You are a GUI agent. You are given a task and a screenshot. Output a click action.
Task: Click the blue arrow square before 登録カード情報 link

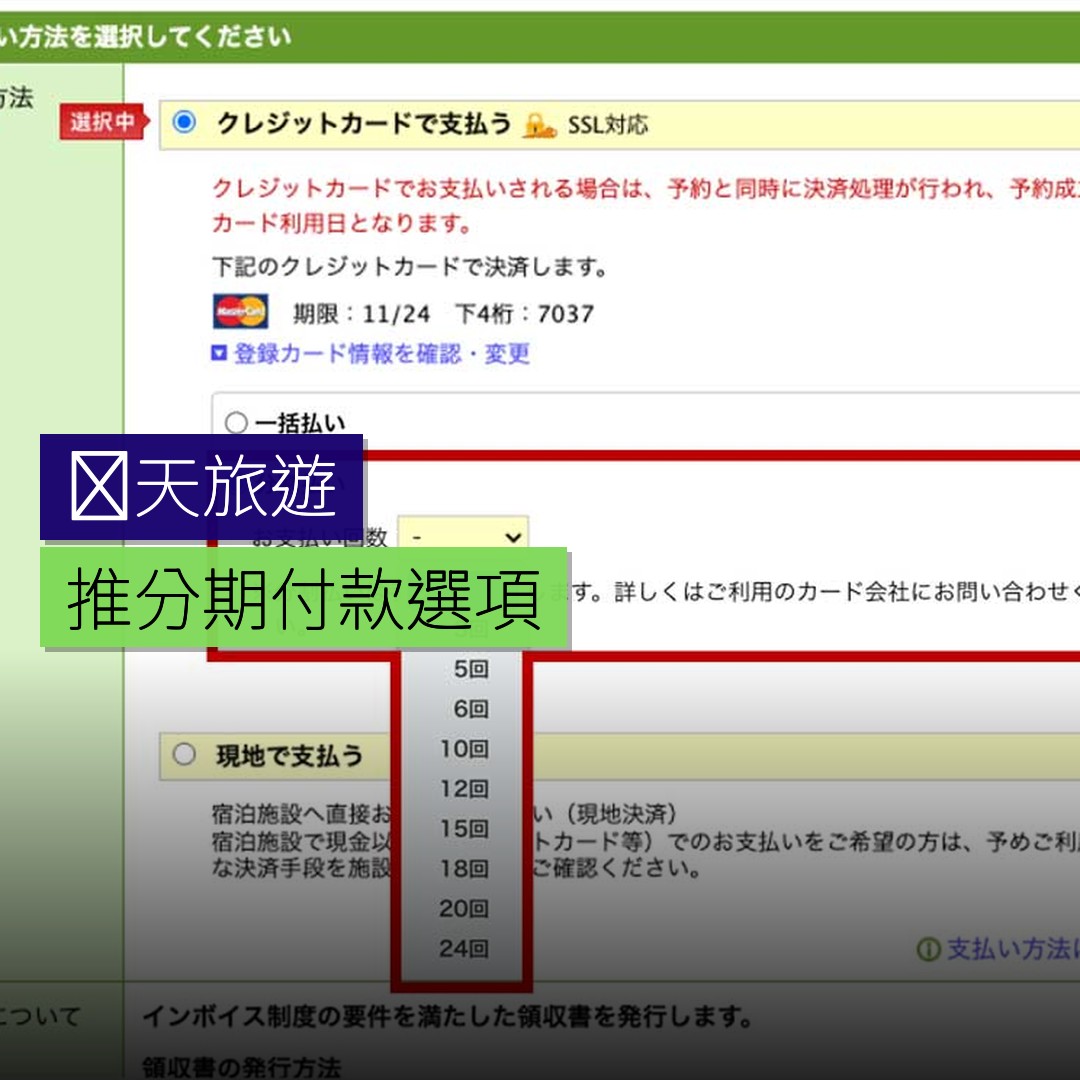point(218,354)
